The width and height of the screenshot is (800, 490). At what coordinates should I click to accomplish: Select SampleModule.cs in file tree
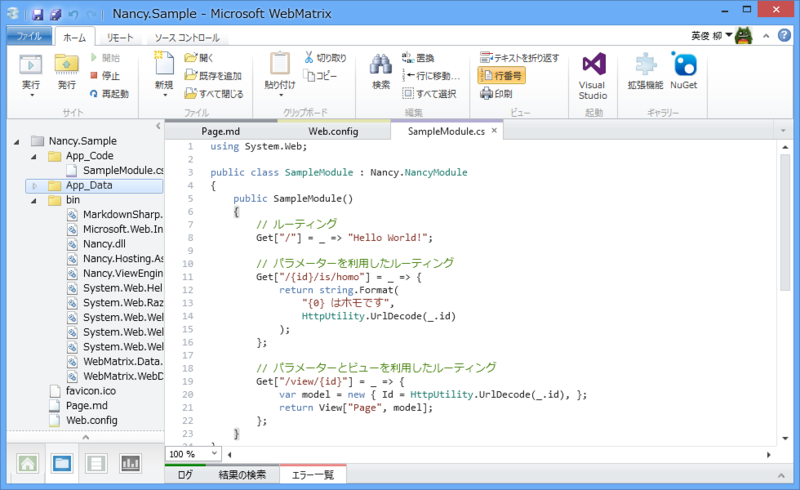pyautogui.click(x=115, y=170)
